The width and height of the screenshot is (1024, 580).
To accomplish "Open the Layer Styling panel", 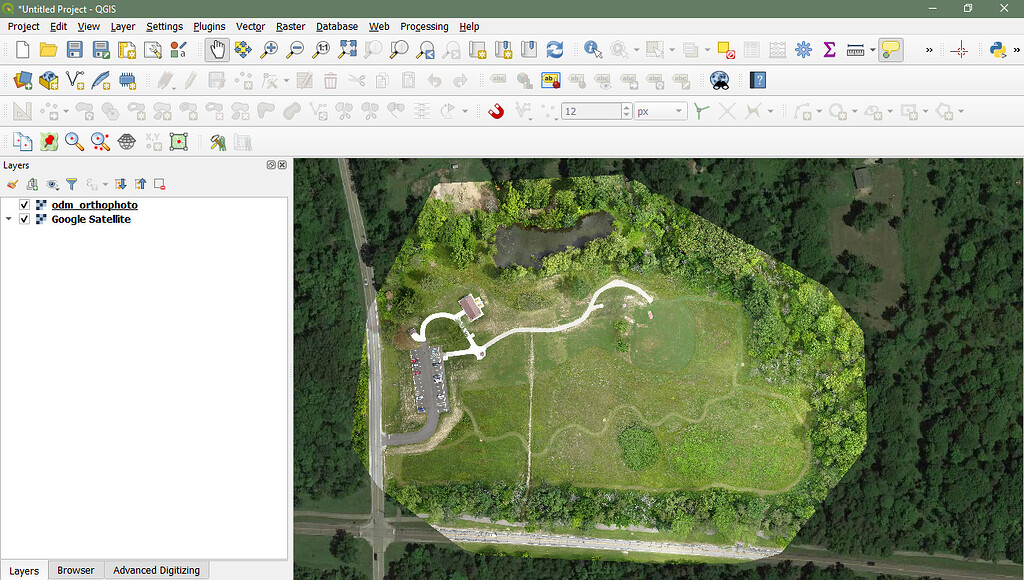I will pos(13,184).
